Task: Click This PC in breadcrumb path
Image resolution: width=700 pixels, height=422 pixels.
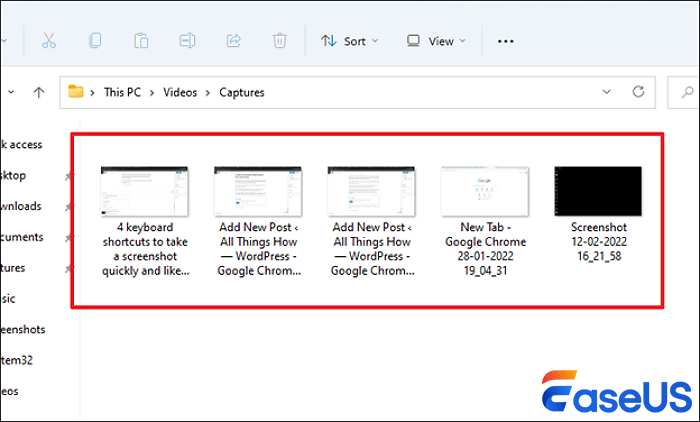Action: pyautogui.click(x=125, y=92)
